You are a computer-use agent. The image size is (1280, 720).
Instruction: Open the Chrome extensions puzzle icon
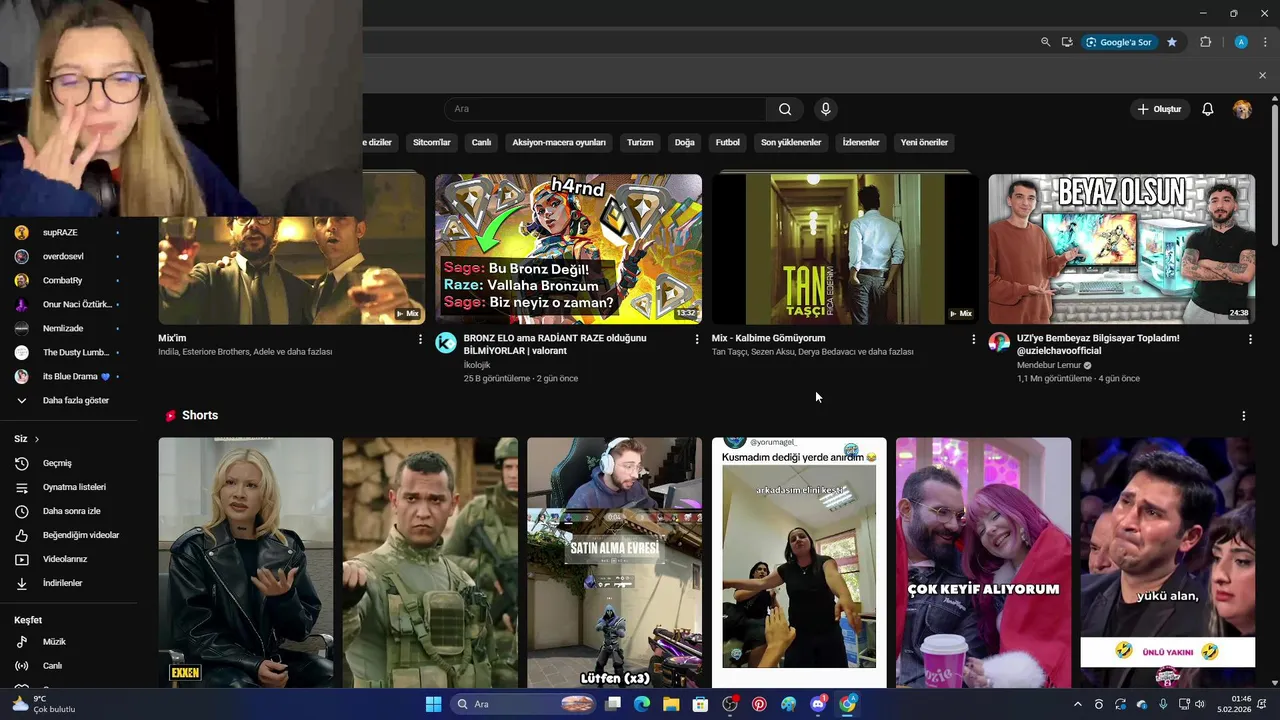pos(1205,42)
